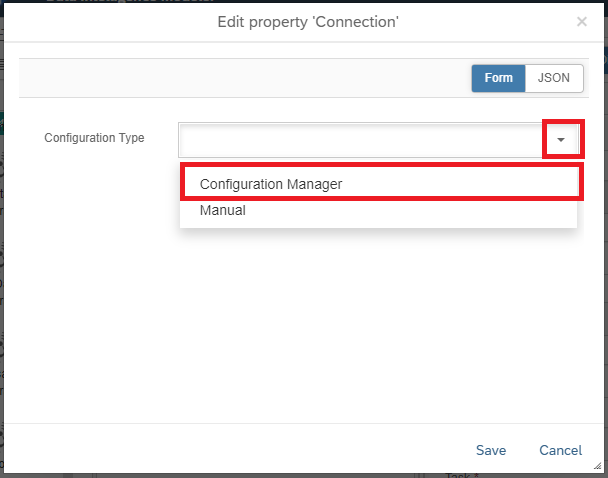This screenshot has height=478, width=608.
Task: Select Configuration Manager from the list
Action: 271,184
